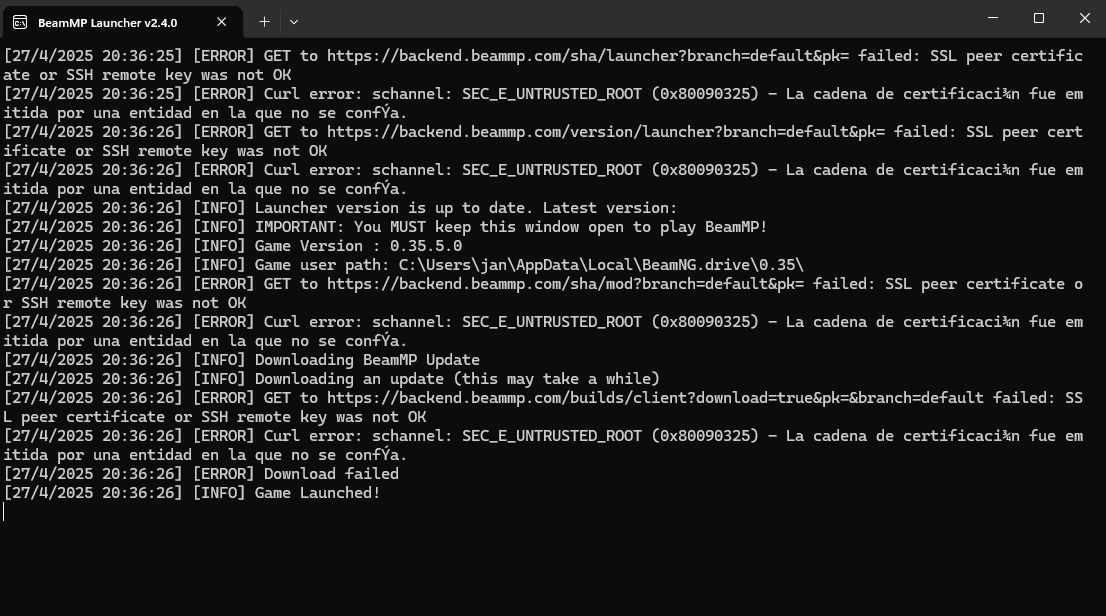The height and width of the screenshot is (616, 1106).
Task: Maximize the terminal window
Action: click(1039, 18)
